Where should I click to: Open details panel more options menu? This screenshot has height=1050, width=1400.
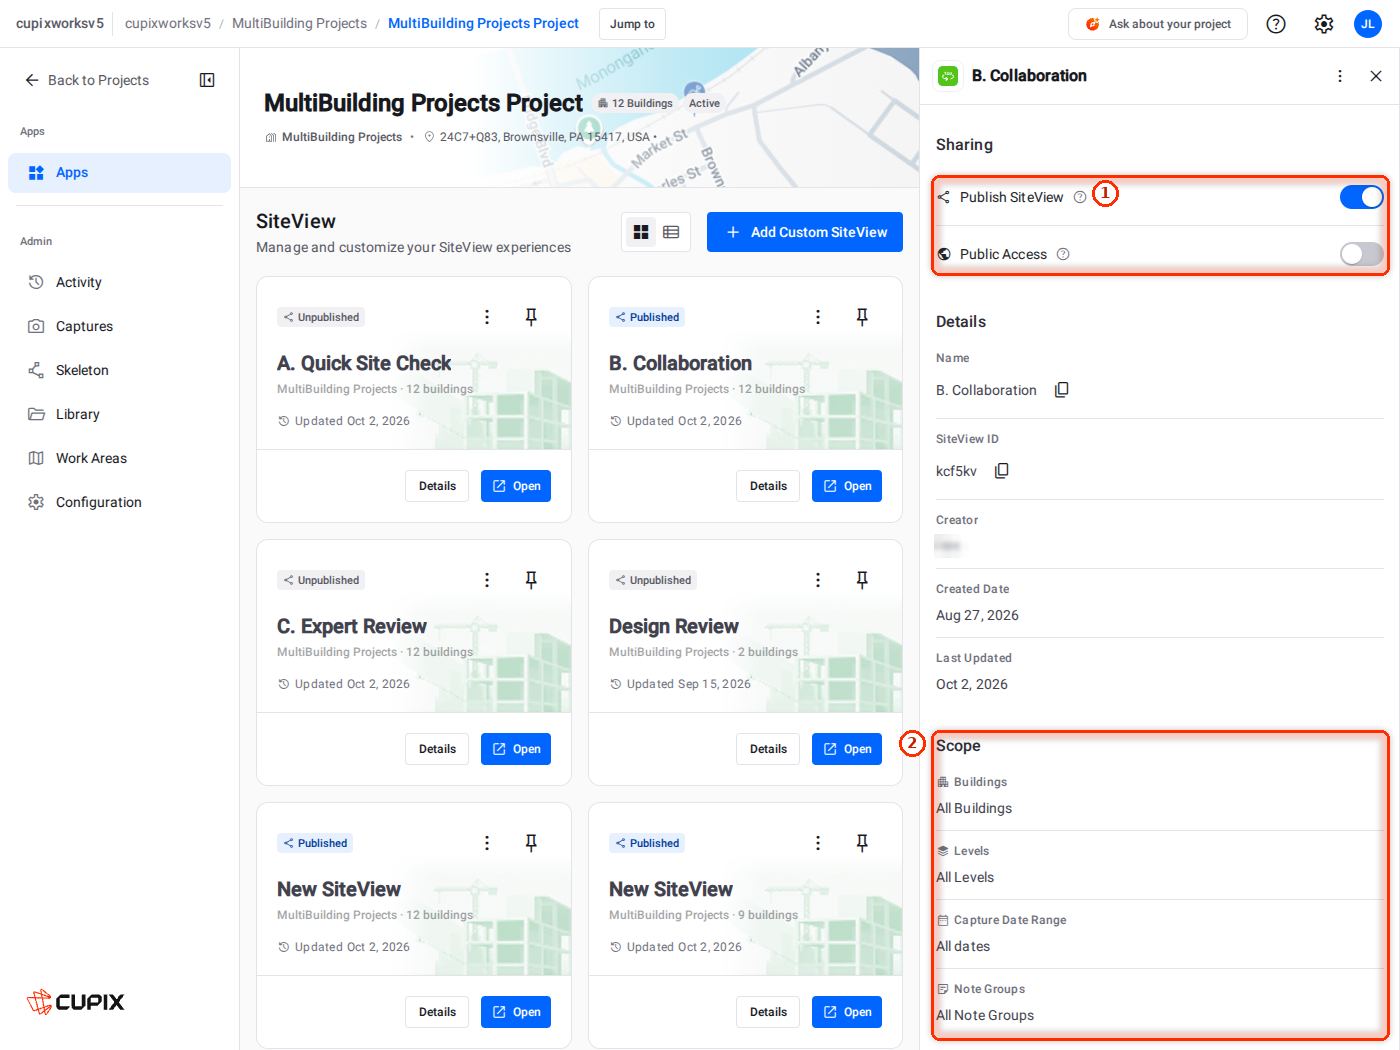pyautogui.click(x=1340, y=76)
